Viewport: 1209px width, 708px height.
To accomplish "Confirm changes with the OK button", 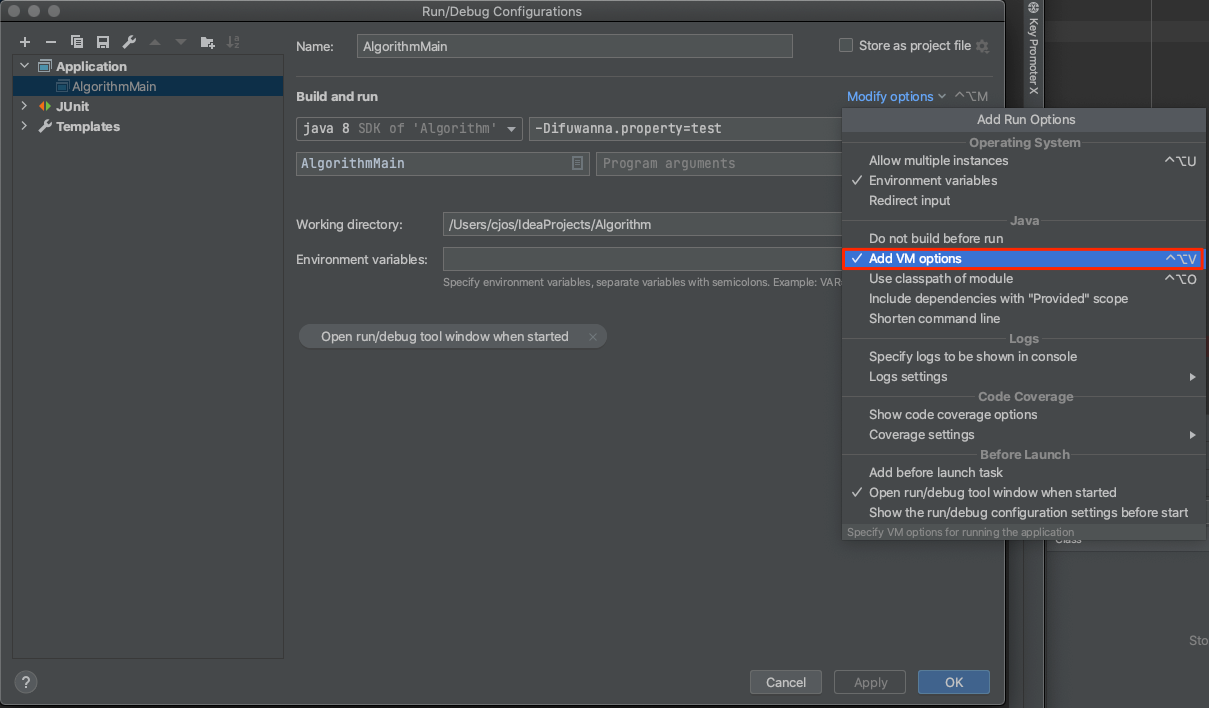I will (953, 681).
